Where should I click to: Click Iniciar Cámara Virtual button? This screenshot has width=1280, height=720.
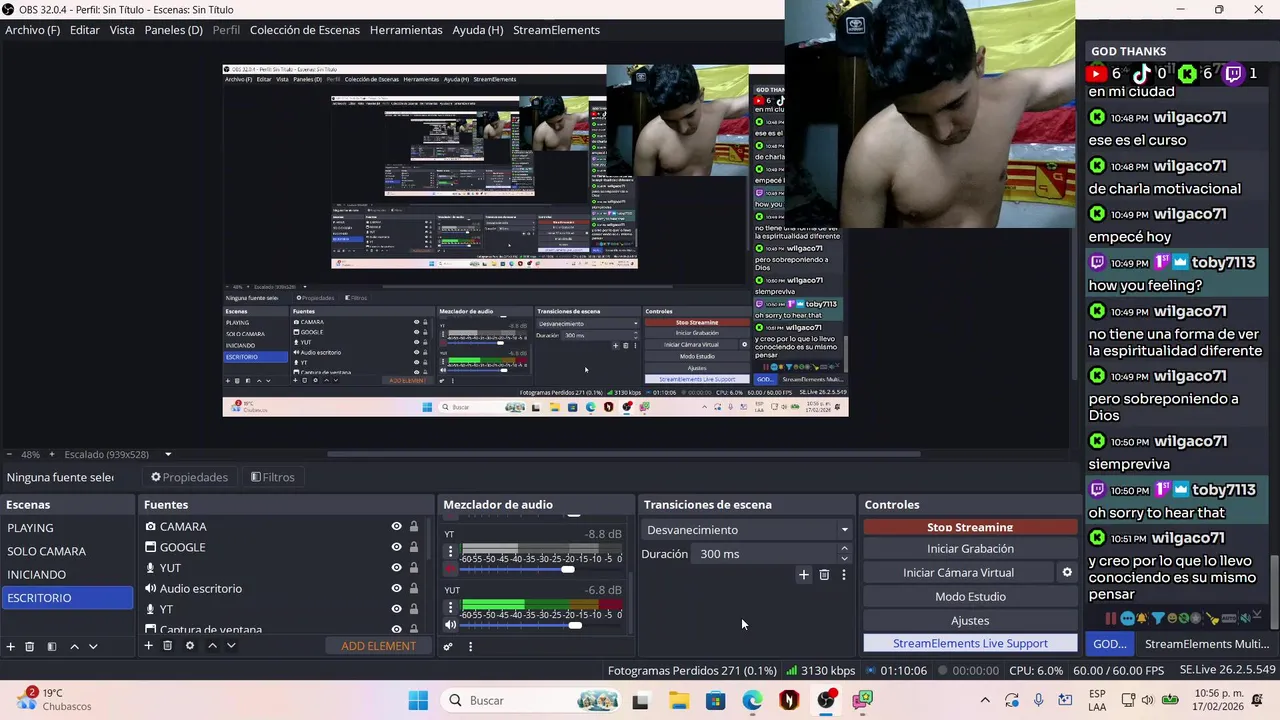tap(958, 573)
